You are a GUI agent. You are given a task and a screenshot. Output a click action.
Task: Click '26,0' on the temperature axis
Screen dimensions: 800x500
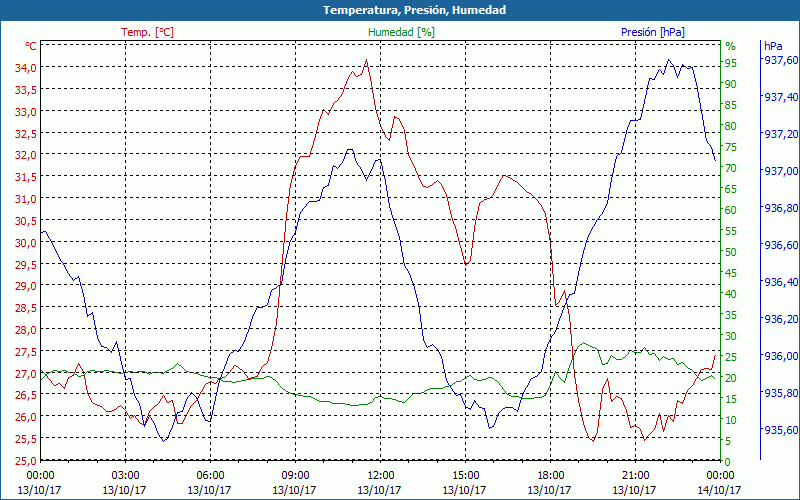(26, 417)
